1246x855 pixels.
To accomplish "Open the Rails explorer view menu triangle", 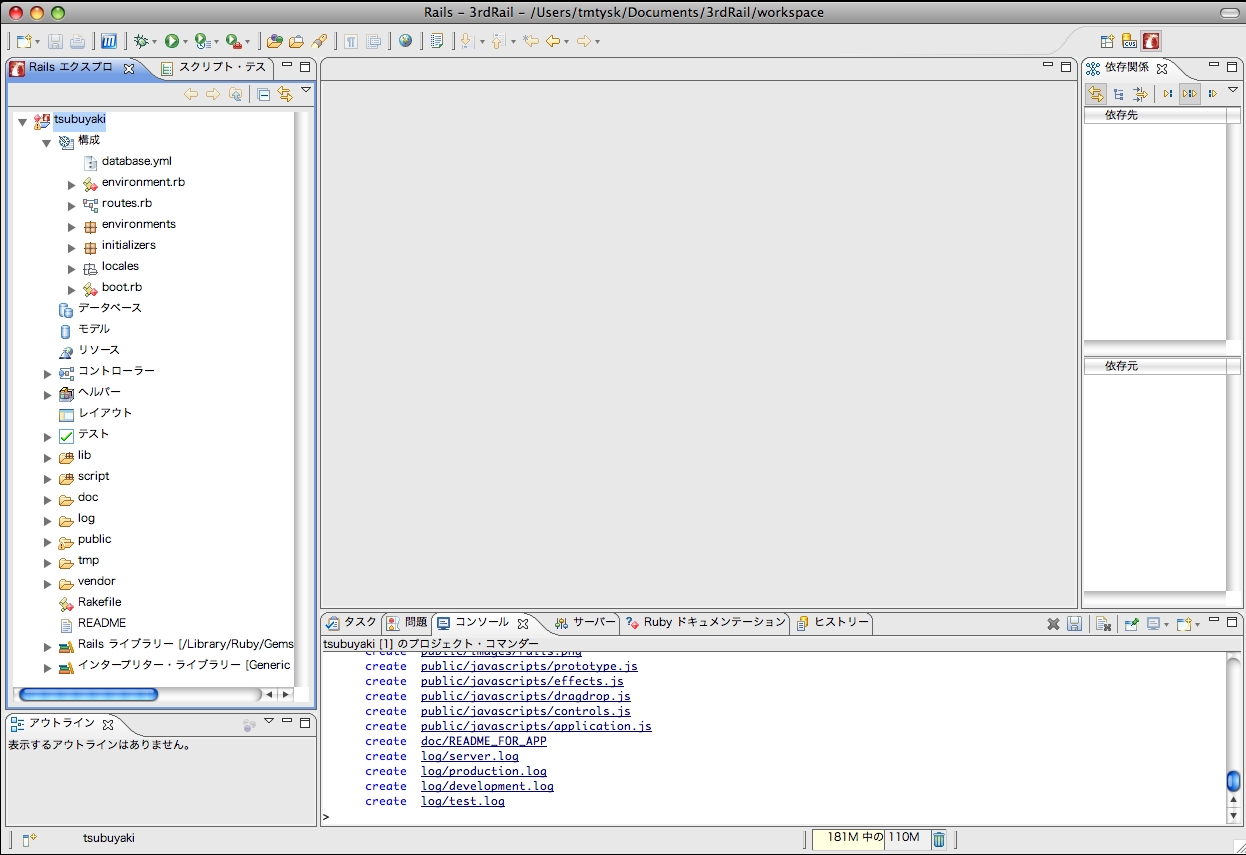I will [306, 90].
